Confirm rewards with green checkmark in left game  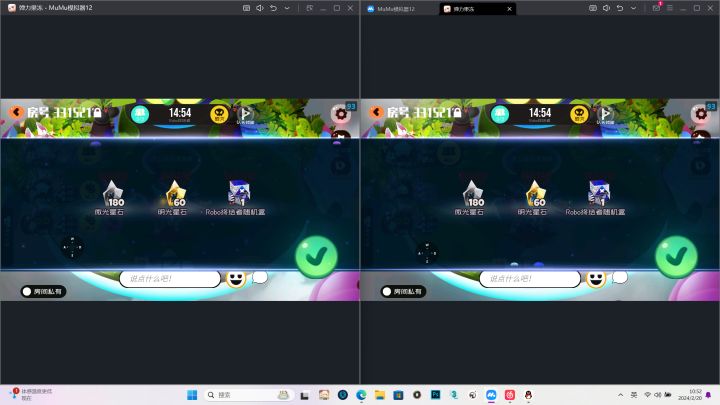pyautogui.click(x=316, y=256)
